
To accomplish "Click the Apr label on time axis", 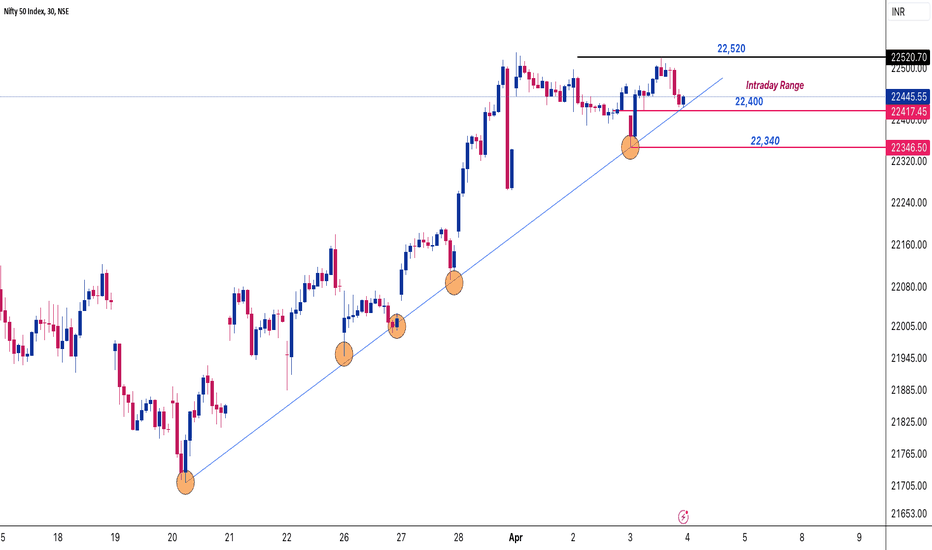I will [515, 538].
